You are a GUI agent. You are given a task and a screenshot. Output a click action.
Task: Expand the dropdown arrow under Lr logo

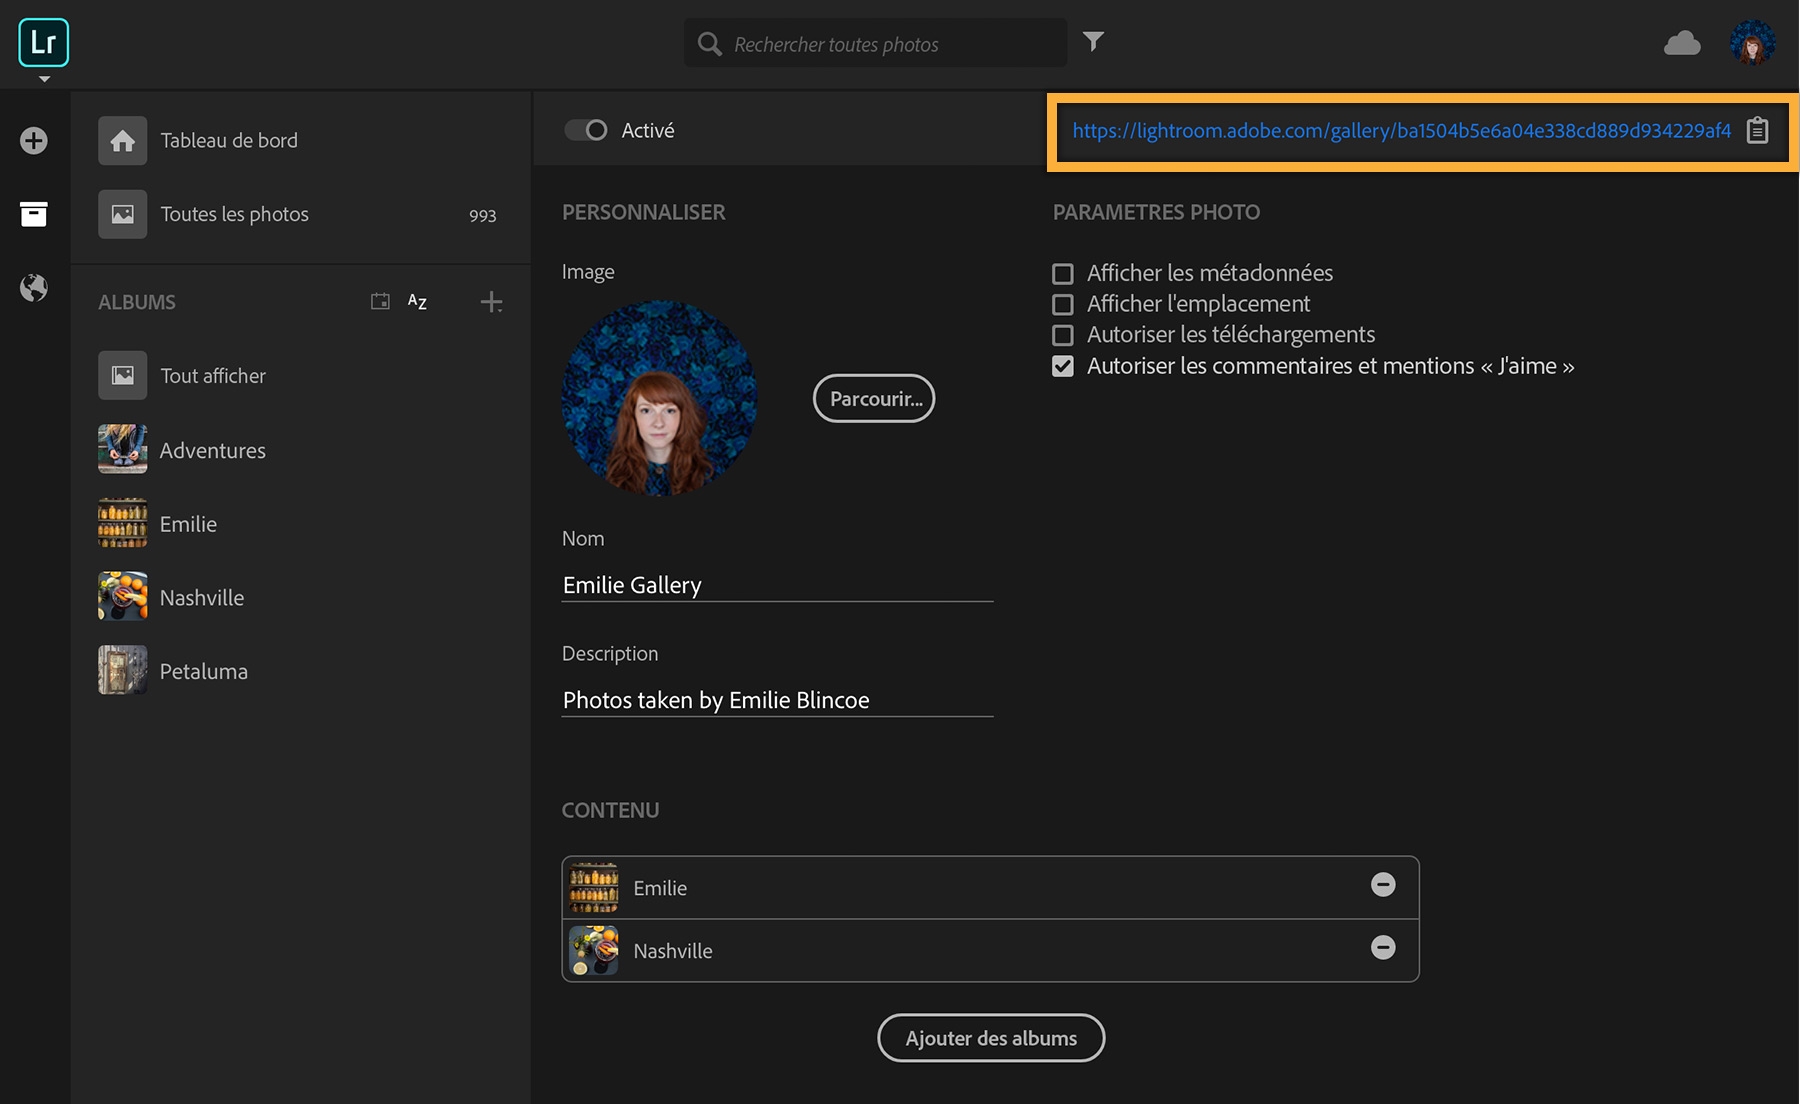44,79
